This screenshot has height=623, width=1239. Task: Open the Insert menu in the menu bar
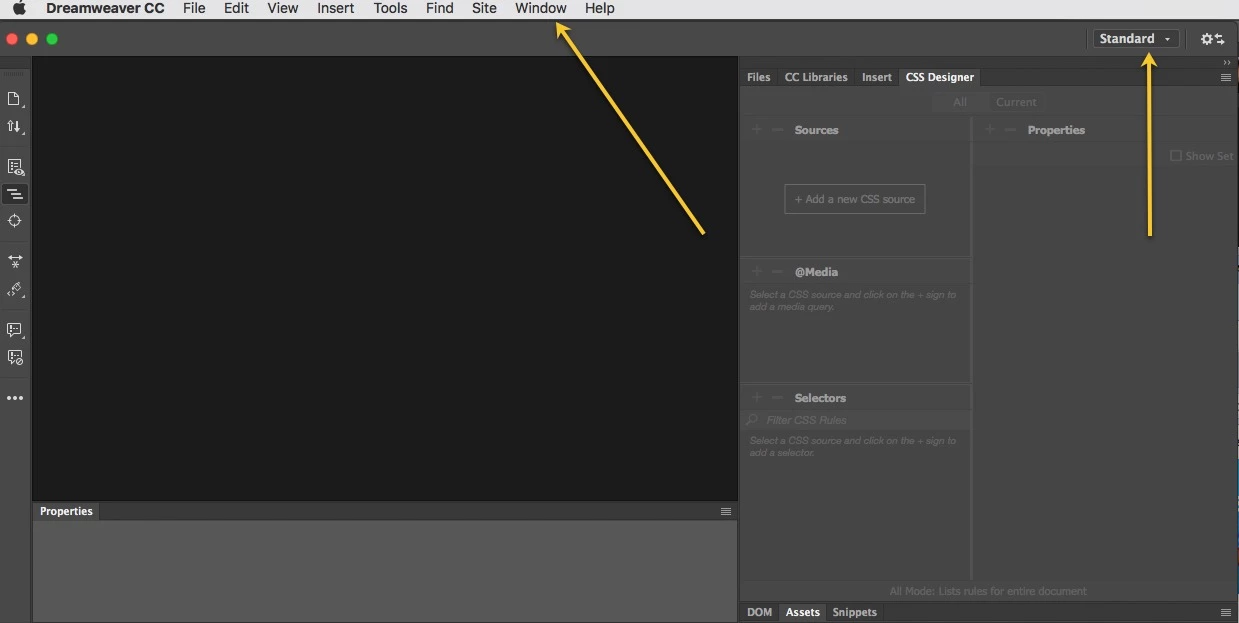(336, 8)
